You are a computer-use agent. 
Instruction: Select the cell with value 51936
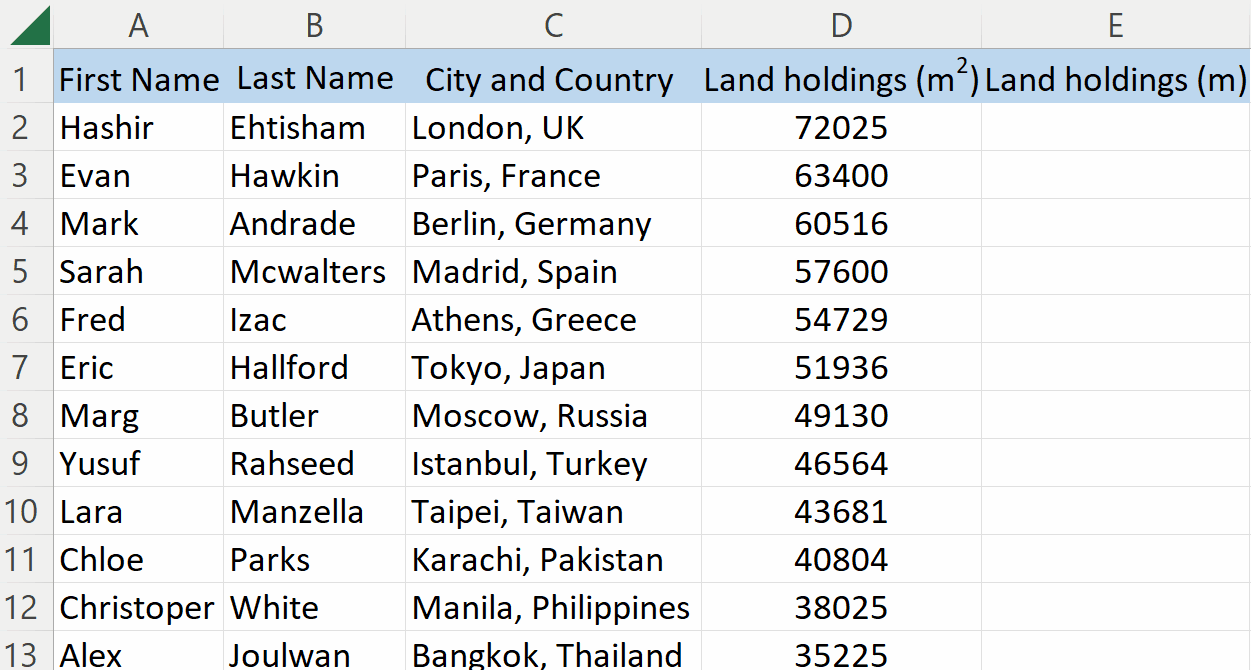841,367
